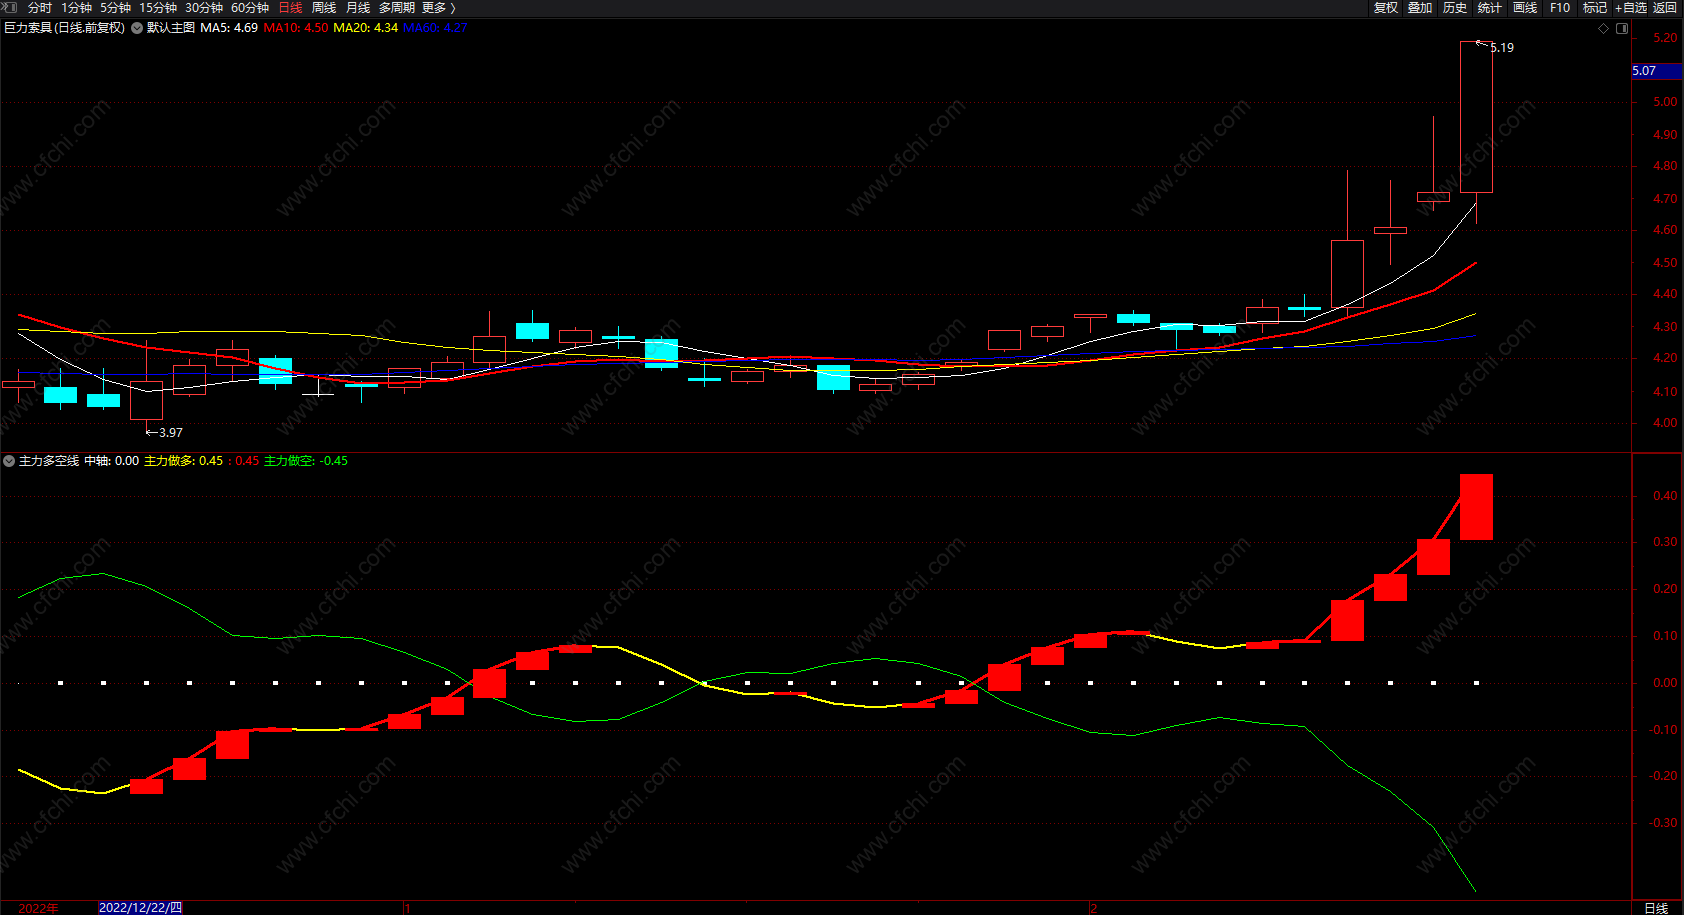Click the 2022/12/22/四 date marker

(140, 908)
